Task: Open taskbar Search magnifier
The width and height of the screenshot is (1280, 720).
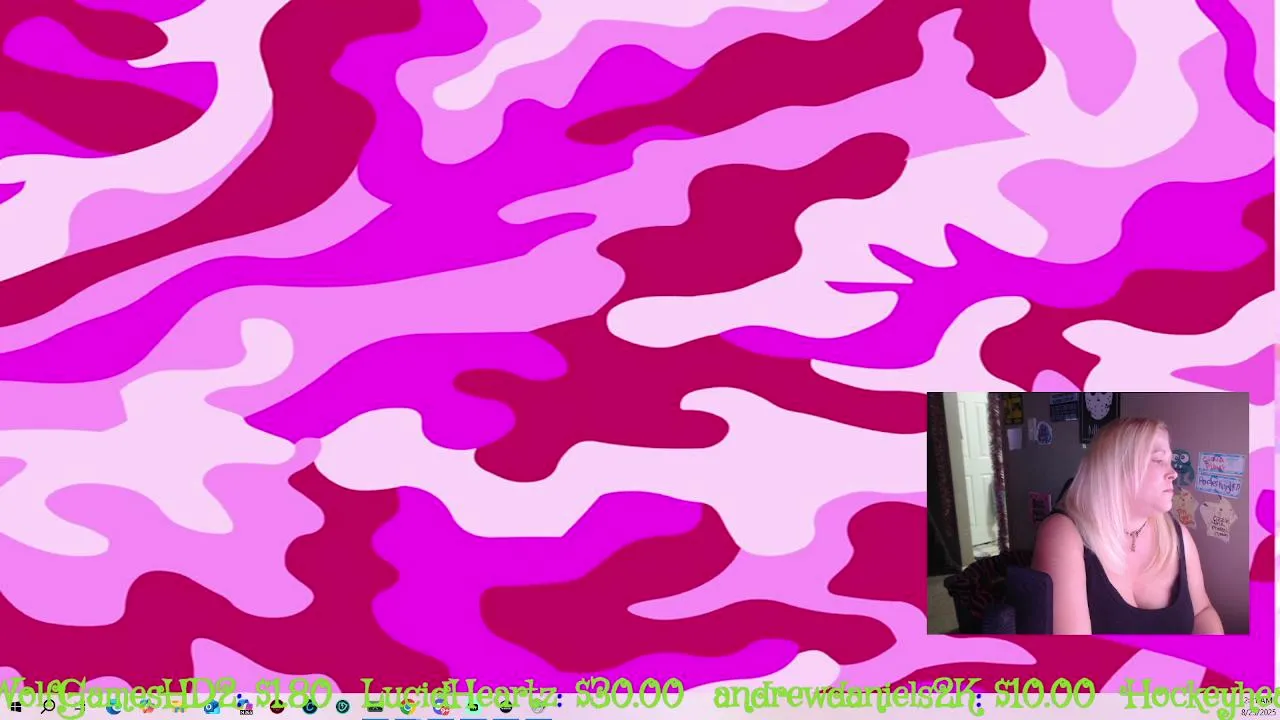Action: pyautogui.click(x=48, y=707)
